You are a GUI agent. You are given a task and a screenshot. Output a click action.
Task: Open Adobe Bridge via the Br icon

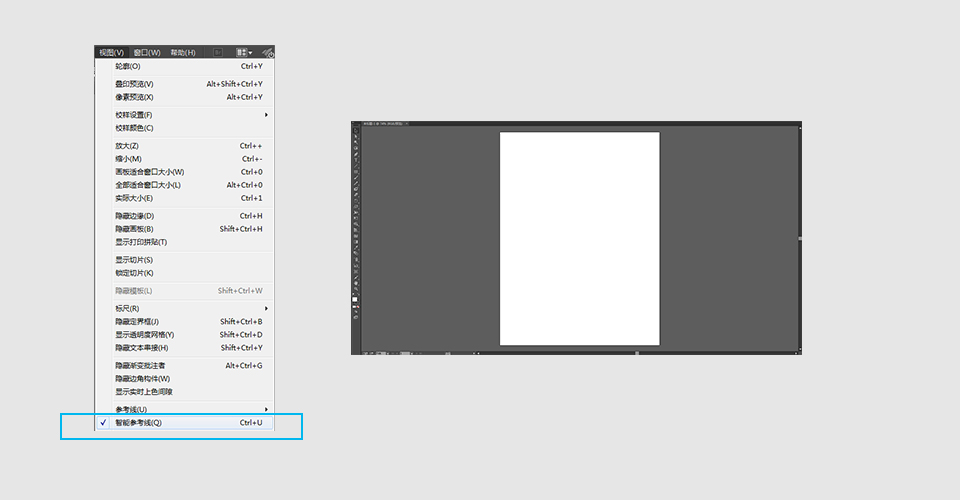coord(218,52)
